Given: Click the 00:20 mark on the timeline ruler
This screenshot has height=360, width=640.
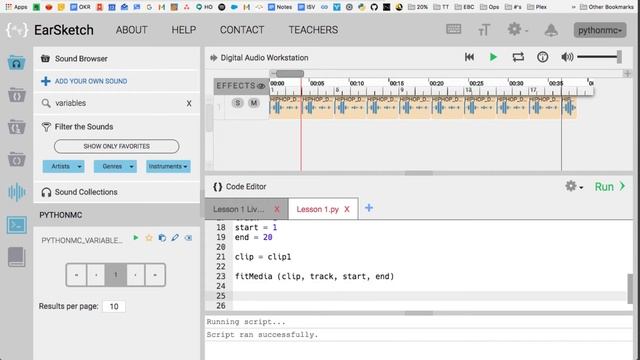Looking at the screenshot, I should tap(436, 83).
